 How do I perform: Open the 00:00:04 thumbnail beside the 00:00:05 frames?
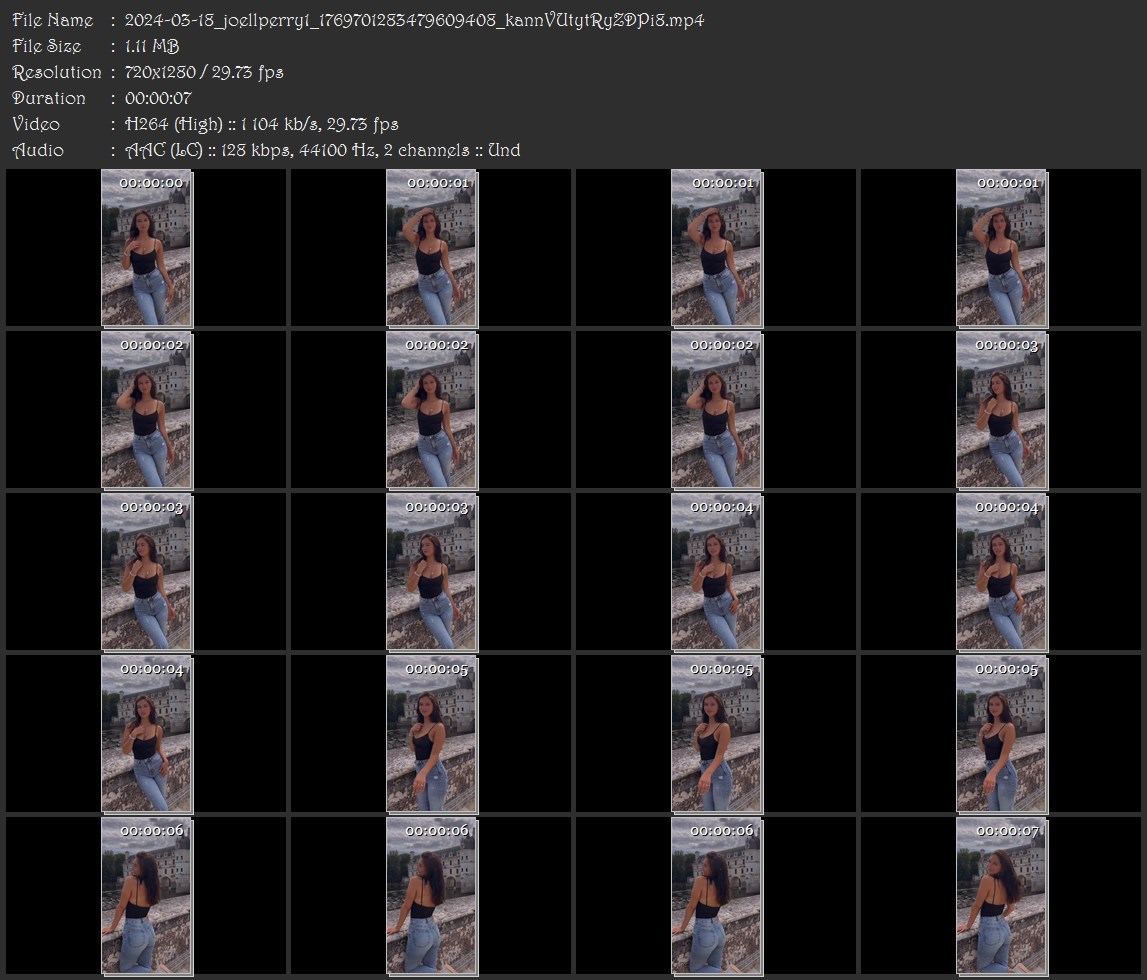coord(146,734)
